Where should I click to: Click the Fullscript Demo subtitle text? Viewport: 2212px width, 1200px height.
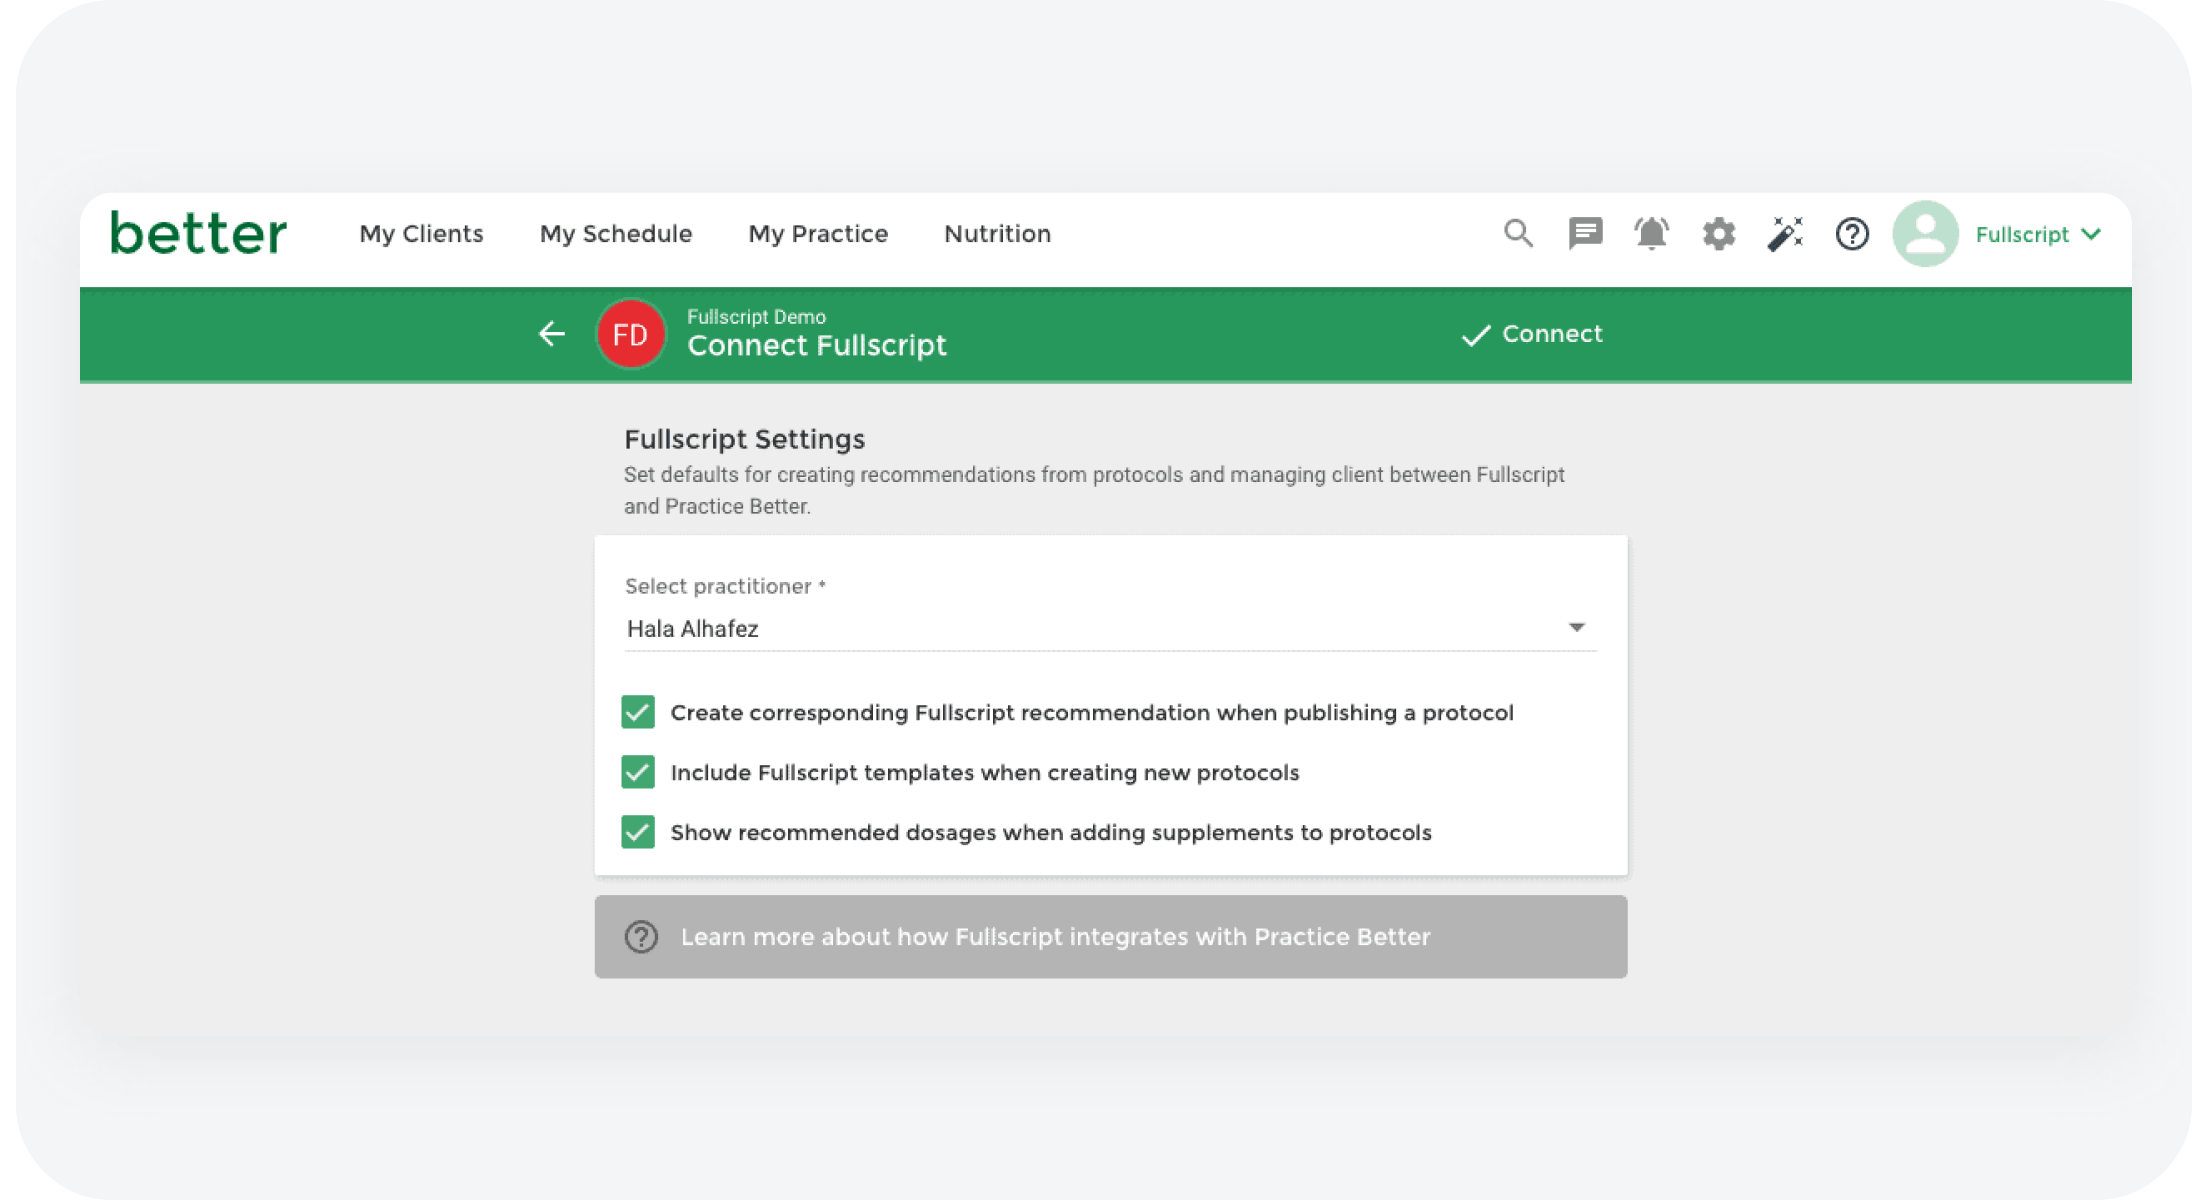click(756, 317)
